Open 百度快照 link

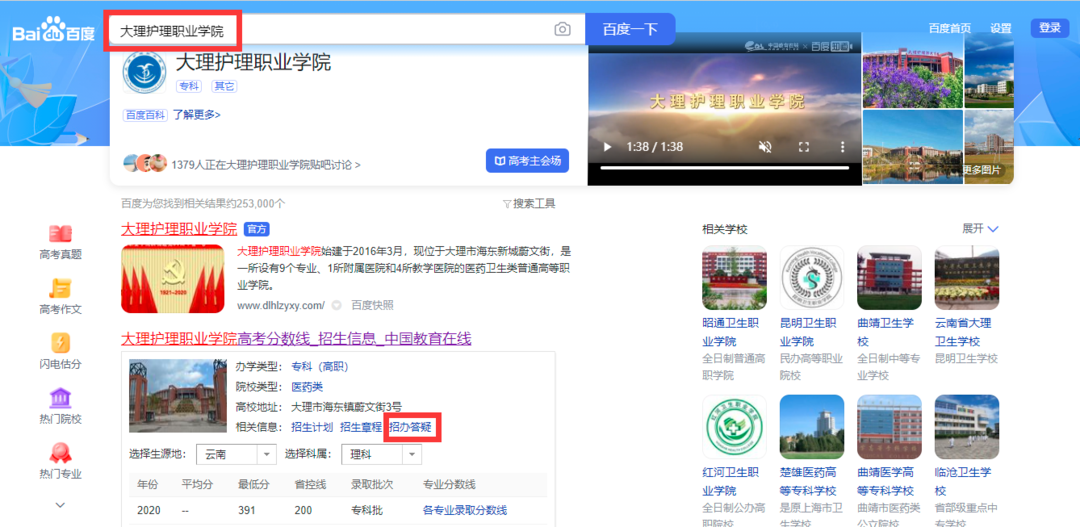pyautogui.click(x=373, y=304)
